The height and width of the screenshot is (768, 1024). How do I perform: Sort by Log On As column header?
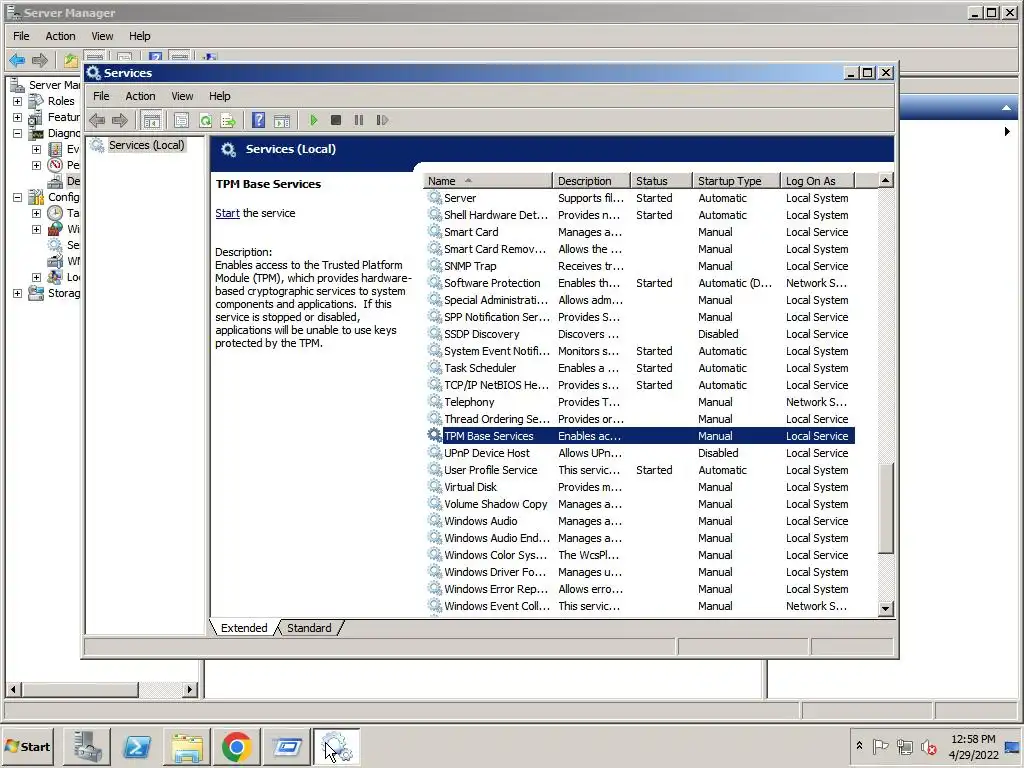[x=818, y=181]
